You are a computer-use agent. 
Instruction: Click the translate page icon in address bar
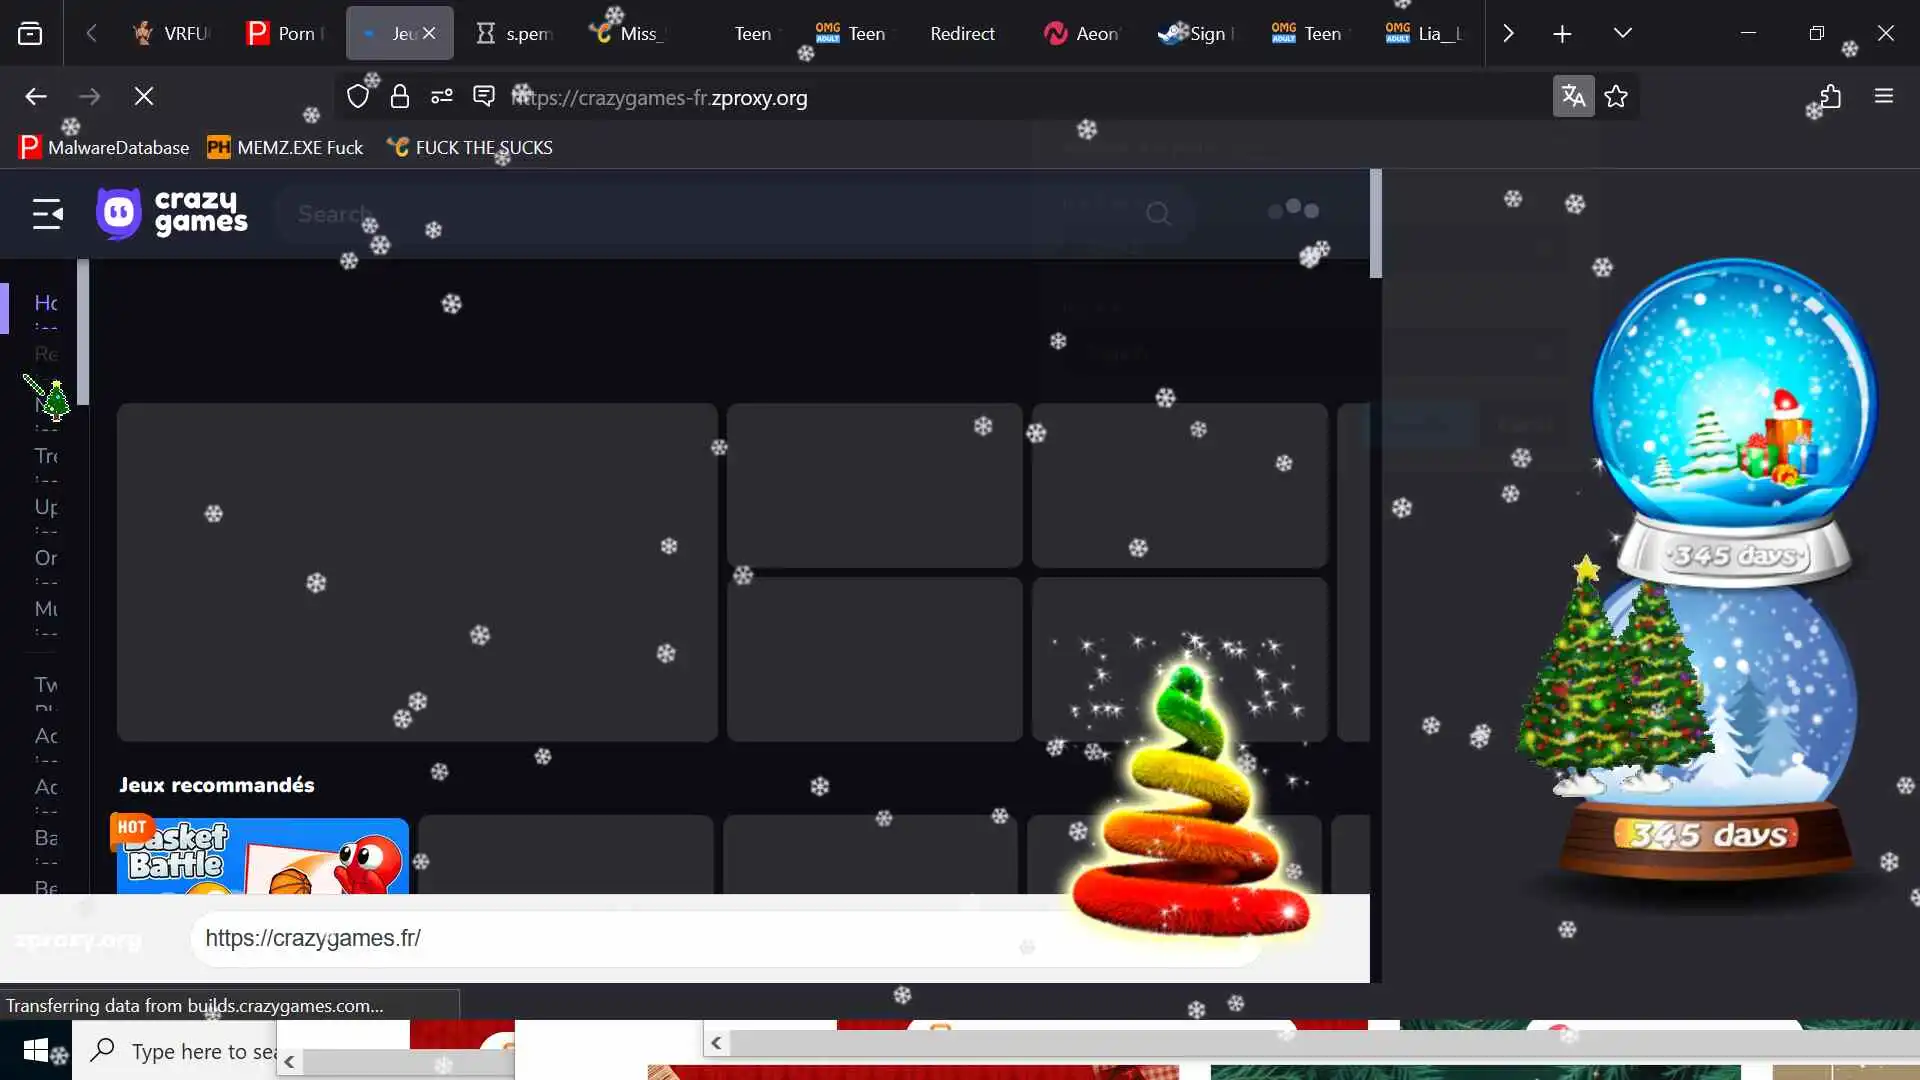(x=1573, y=97)
